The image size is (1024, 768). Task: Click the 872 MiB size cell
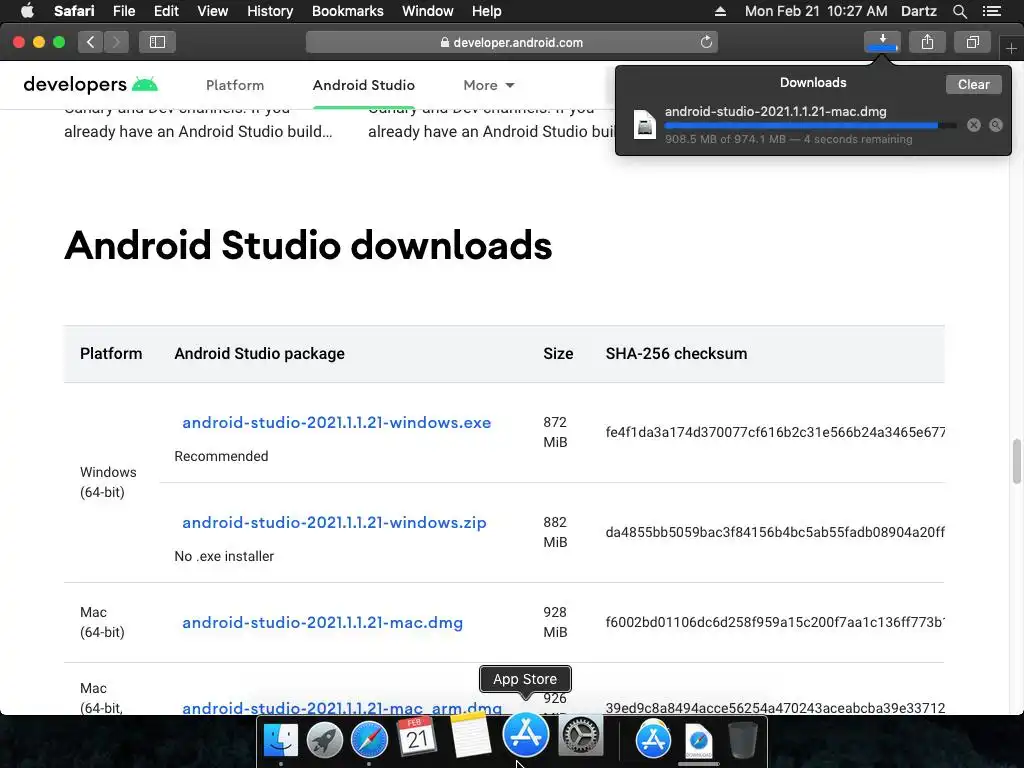click(x=555, y=432)
